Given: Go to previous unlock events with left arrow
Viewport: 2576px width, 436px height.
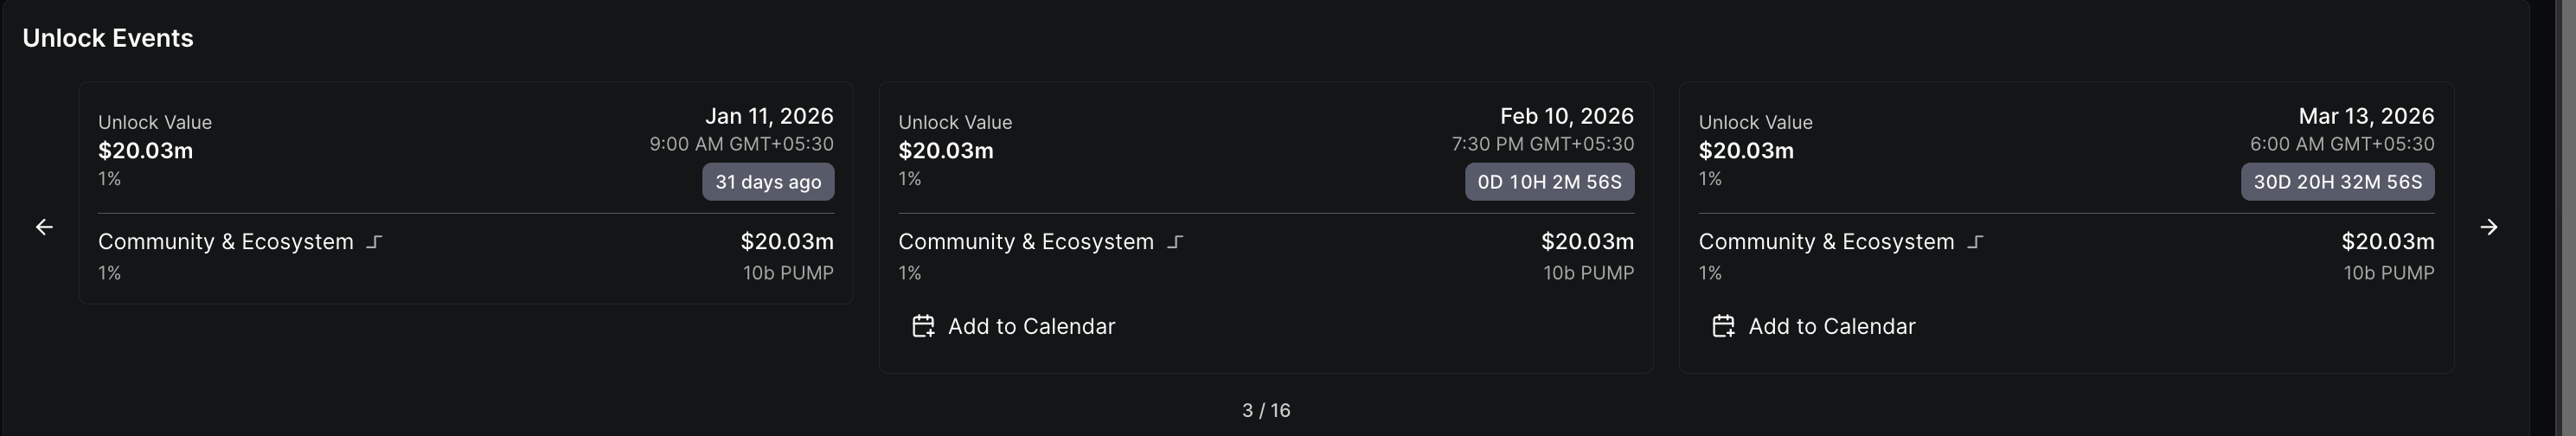Looking at the screenshot, I should (44, 227).
